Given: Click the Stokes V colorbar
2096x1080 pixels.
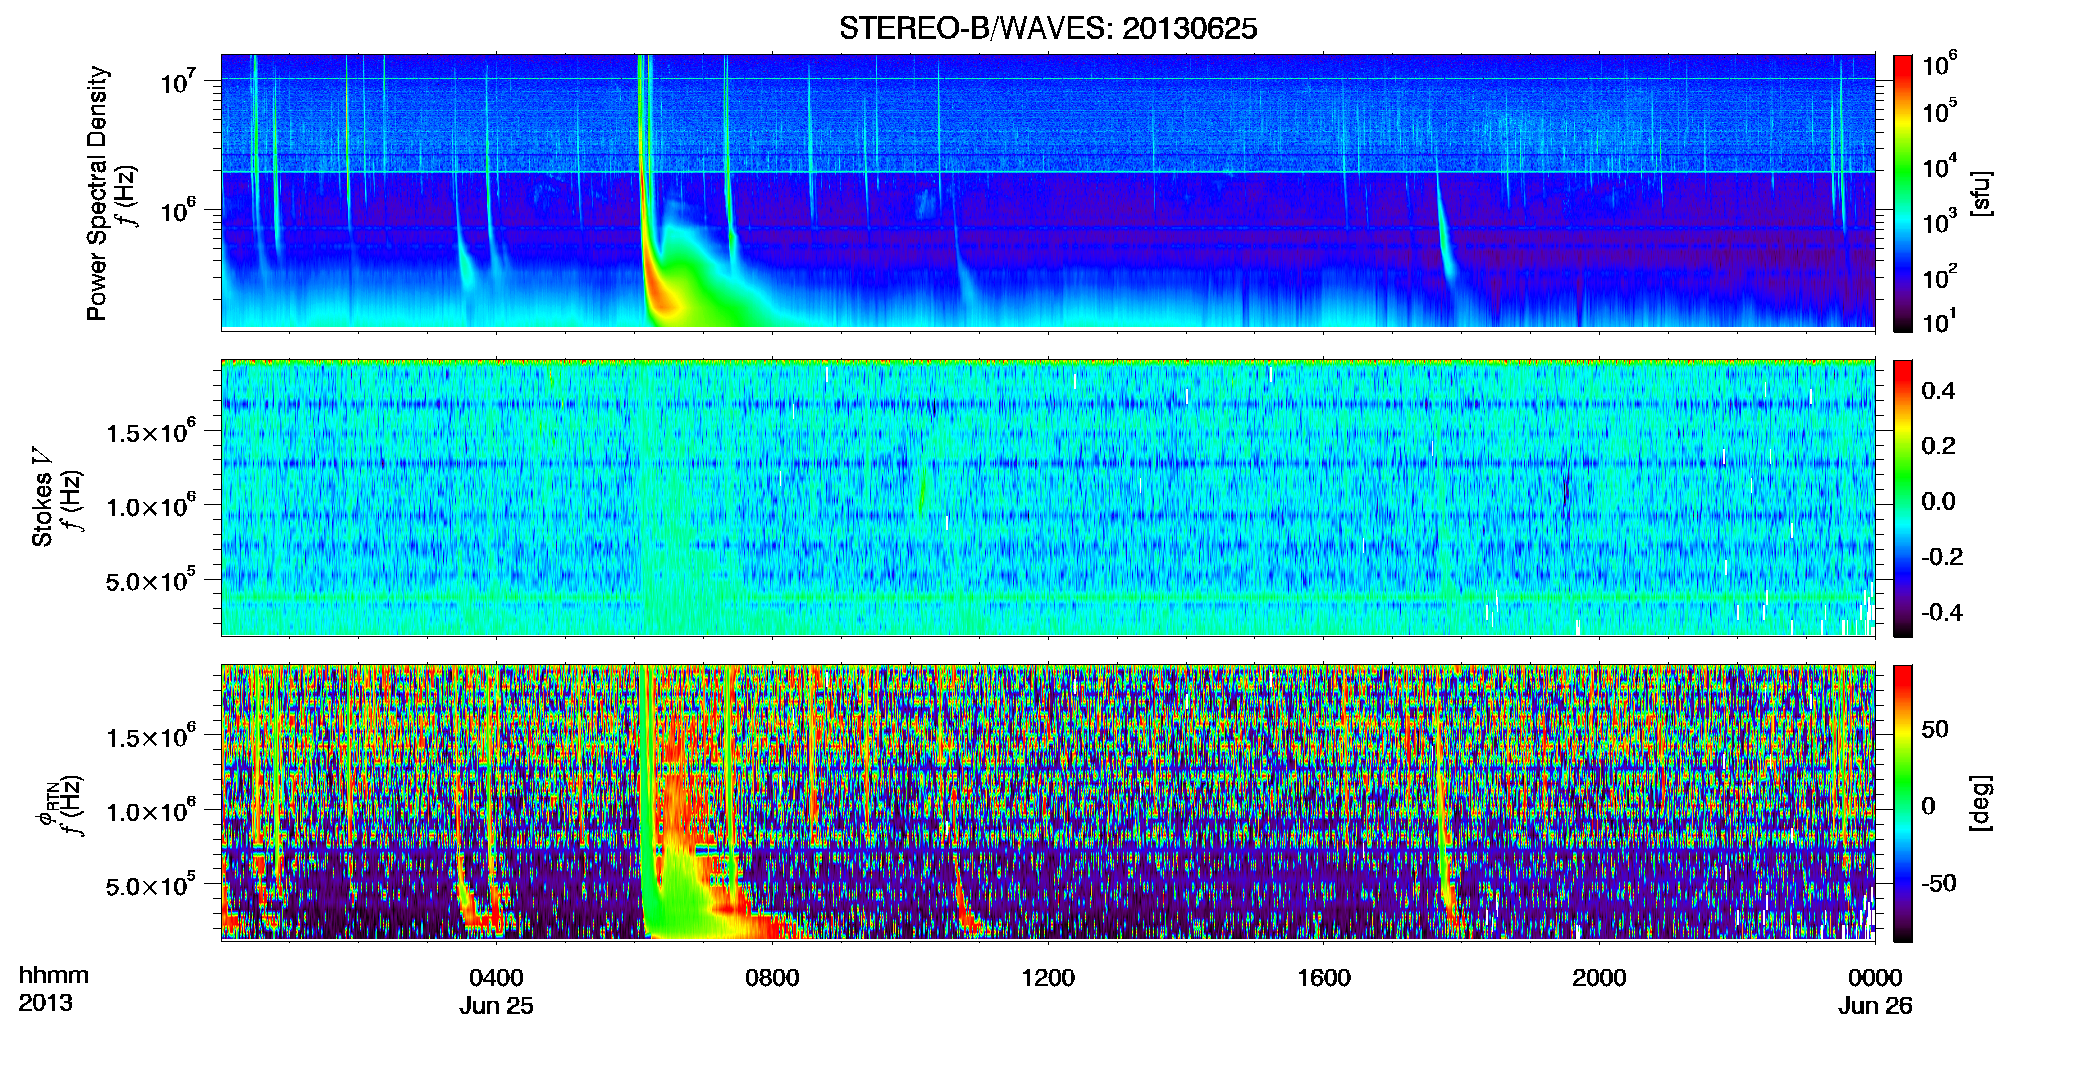Looking at the screenshot, I should pos(1903,498).
